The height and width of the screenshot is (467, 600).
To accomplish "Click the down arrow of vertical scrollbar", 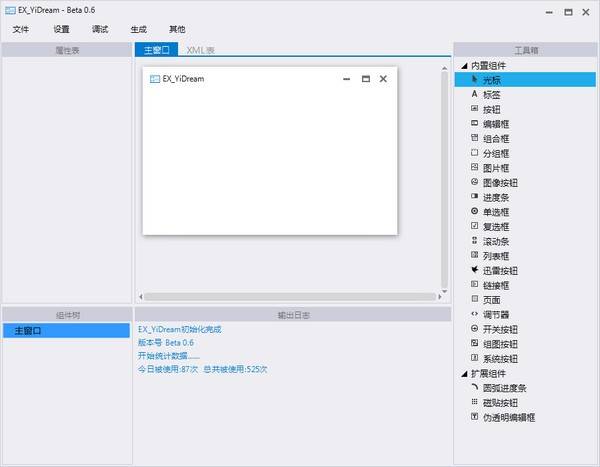I will click(x=444, y=291).
